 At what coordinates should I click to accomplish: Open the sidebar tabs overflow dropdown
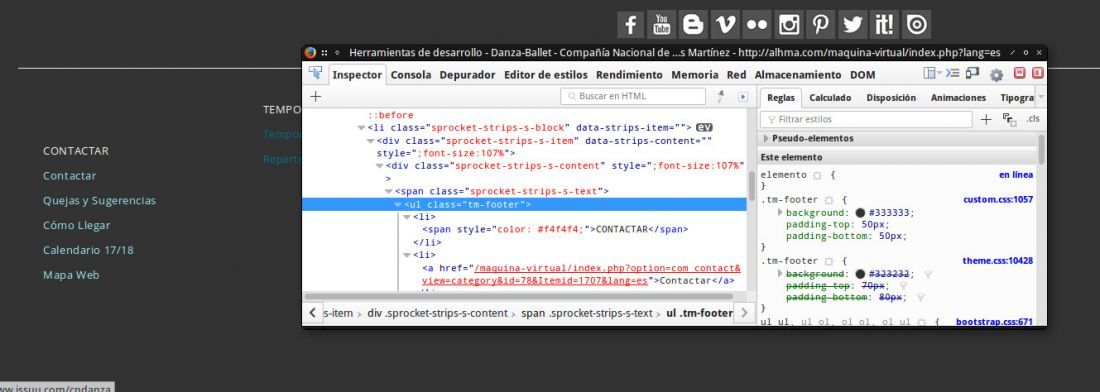pyautogui.click(x=1040, y=97)
